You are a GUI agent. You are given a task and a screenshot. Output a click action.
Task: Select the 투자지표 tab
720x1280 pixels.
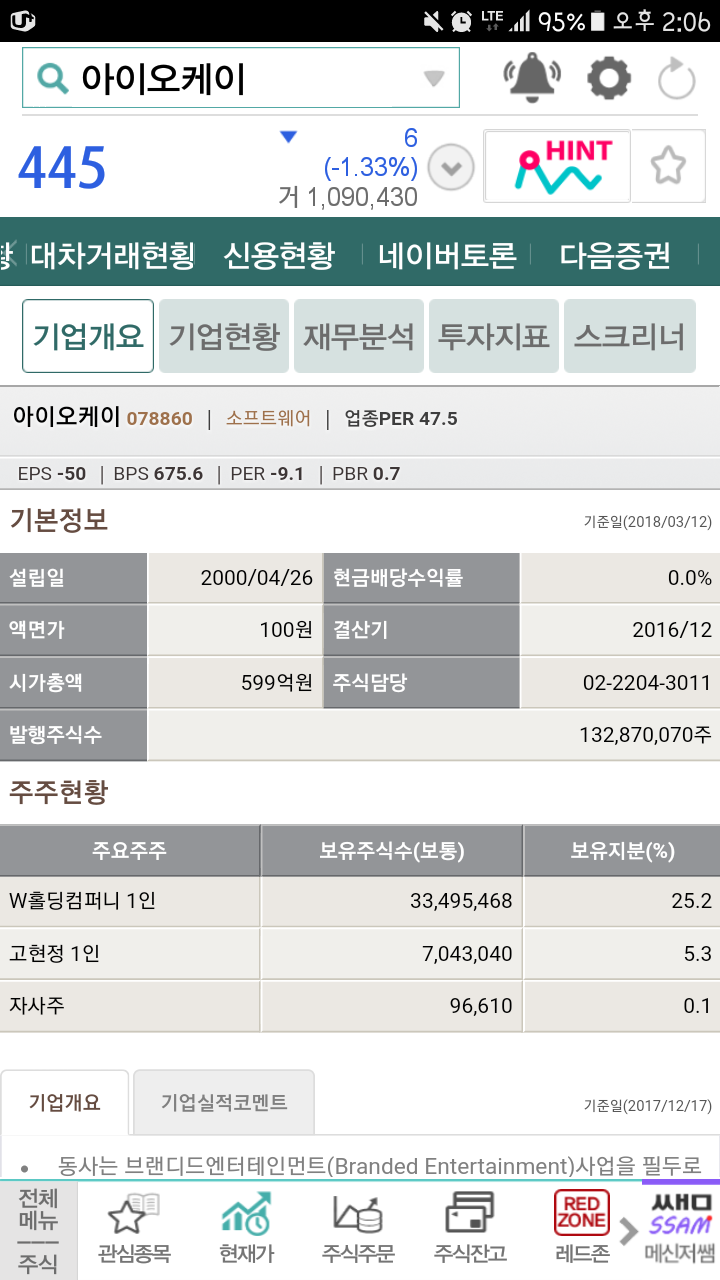tap(494, 336)
